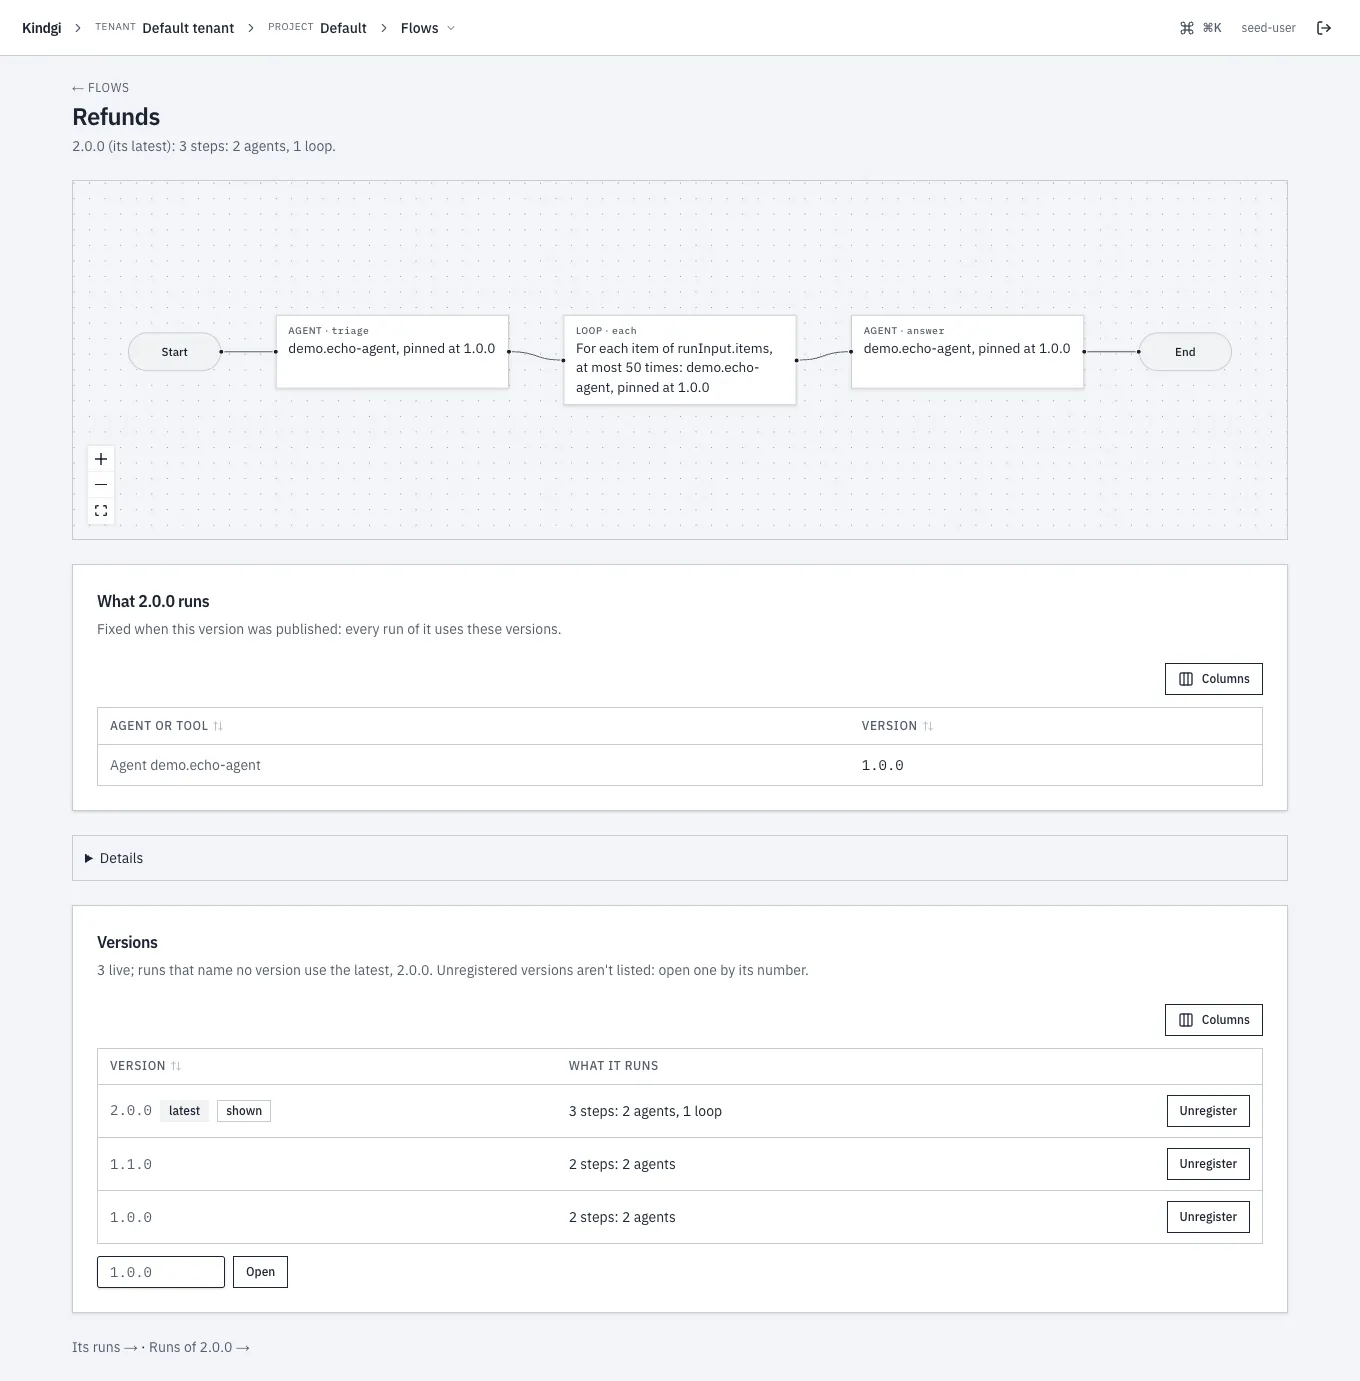
Task: Sign out using the logout icon
Action: [x=1324, y=28]
